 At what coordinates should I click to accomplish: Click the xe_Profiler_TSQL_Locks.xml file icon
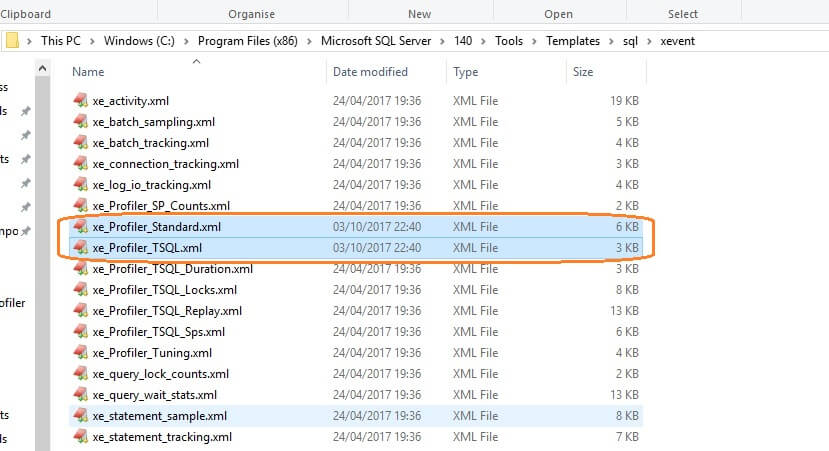[81, 290]
